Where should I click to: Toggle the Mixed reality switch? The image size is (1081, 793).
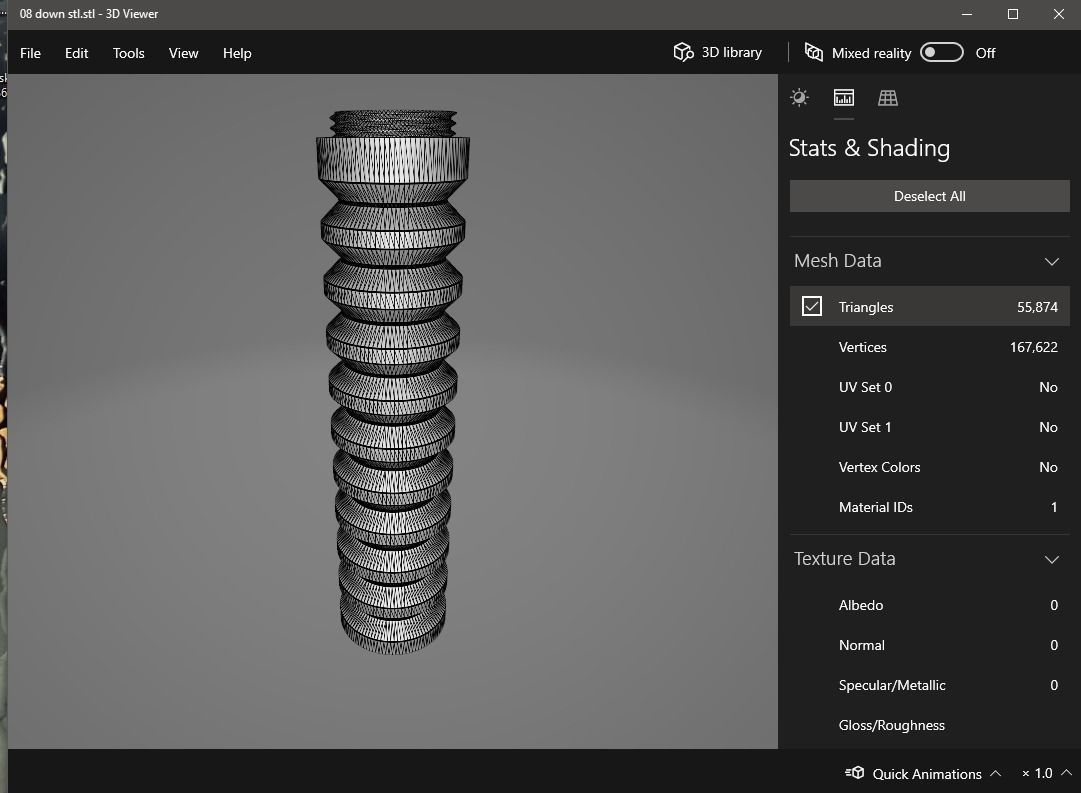(941, 52)
